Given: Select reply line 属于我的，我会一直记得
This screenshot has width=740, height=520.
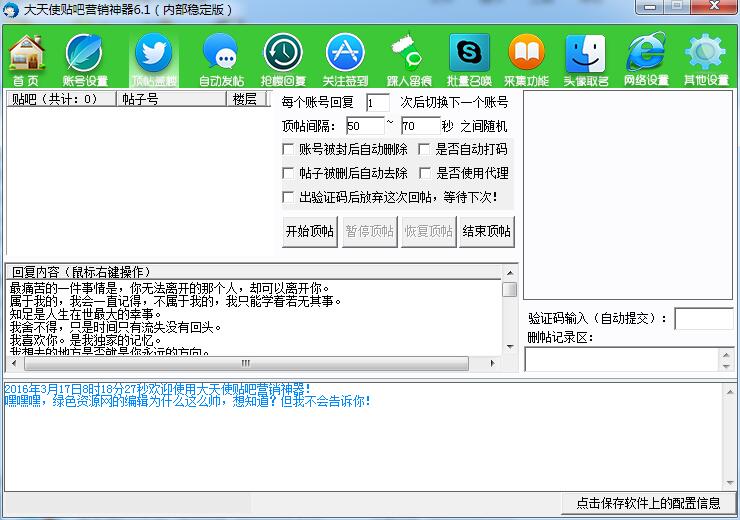Looking at the screenshot, I should click(175, 301).
